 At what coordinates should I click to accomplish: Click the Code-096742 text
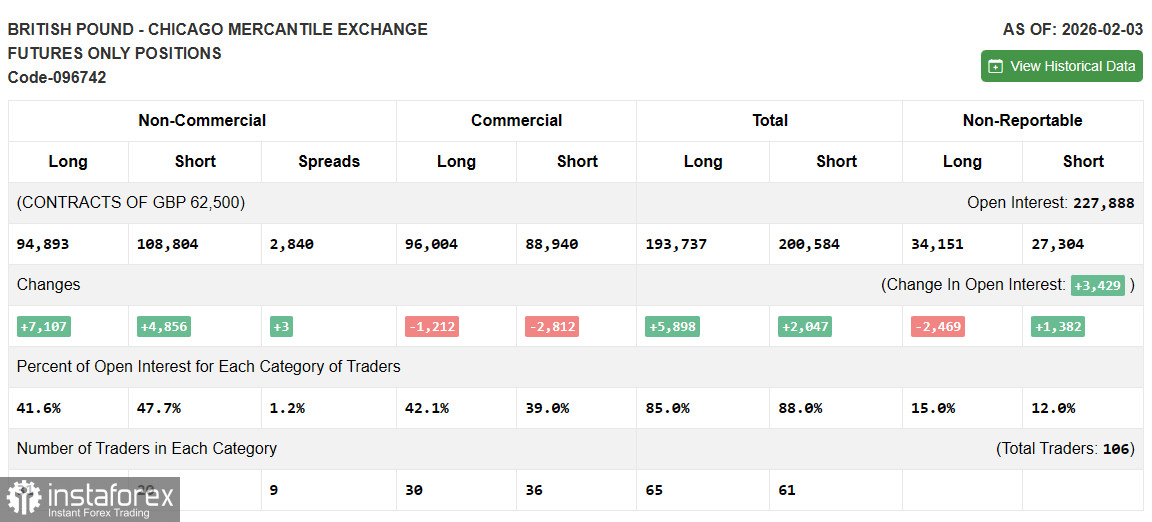[x=57, y=77]
